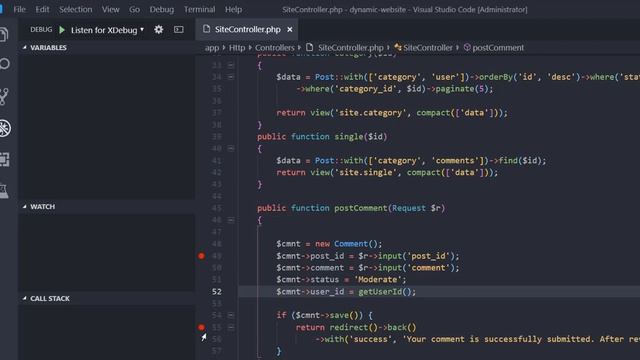This screenshot has width=640, height=360.
Task: Click the single function name
Action: [349, 137]
